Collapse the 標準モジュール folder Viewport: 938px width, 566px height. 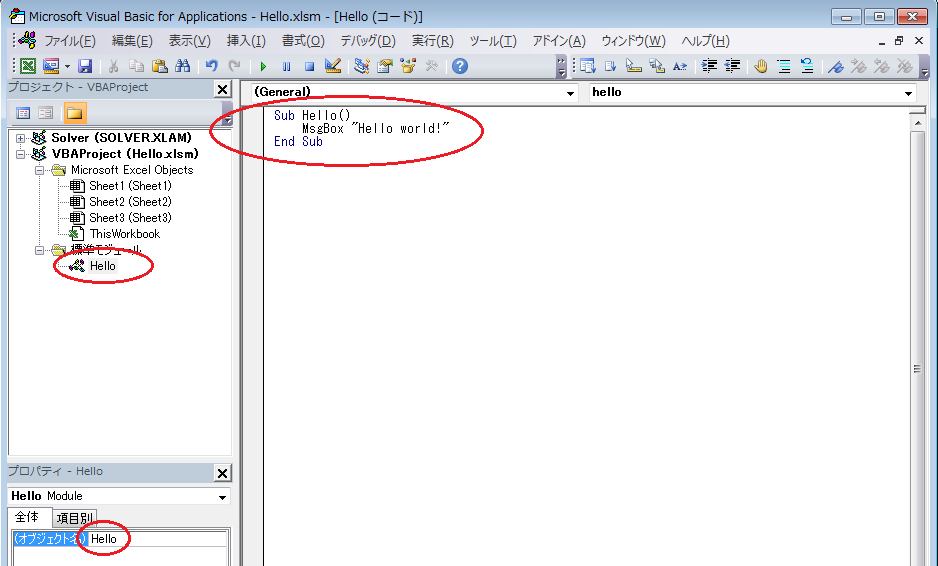click(39, 251)
